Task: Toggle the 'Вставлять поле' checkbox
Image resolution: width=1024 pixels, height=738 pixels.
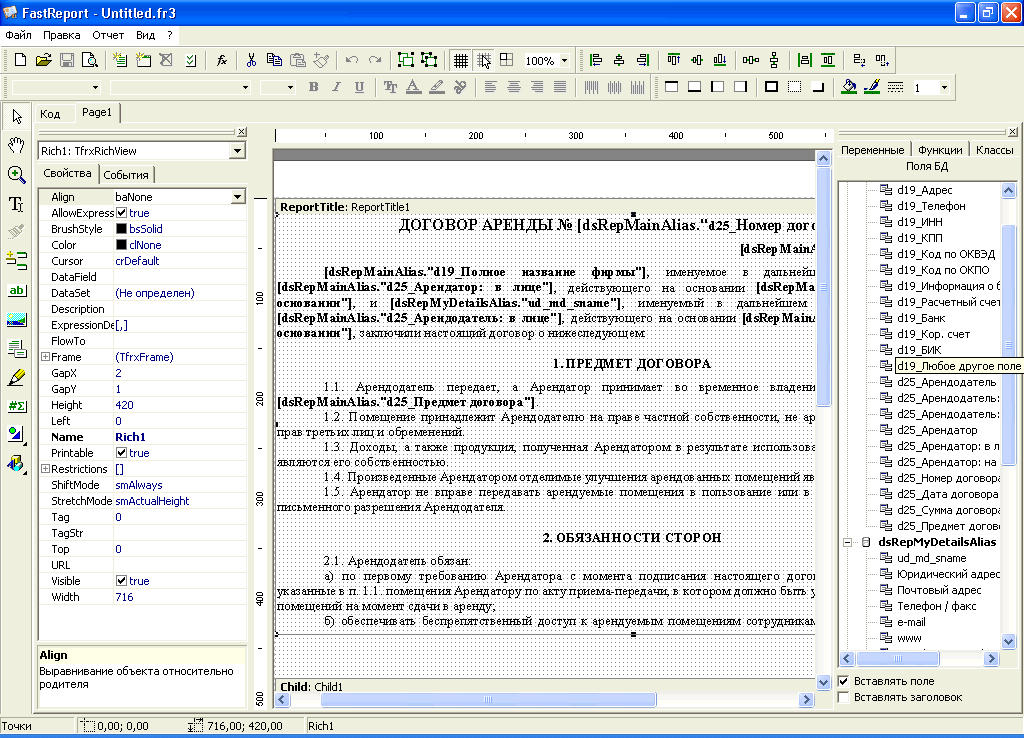Action: pyautogui.click(x=843, y=681)
